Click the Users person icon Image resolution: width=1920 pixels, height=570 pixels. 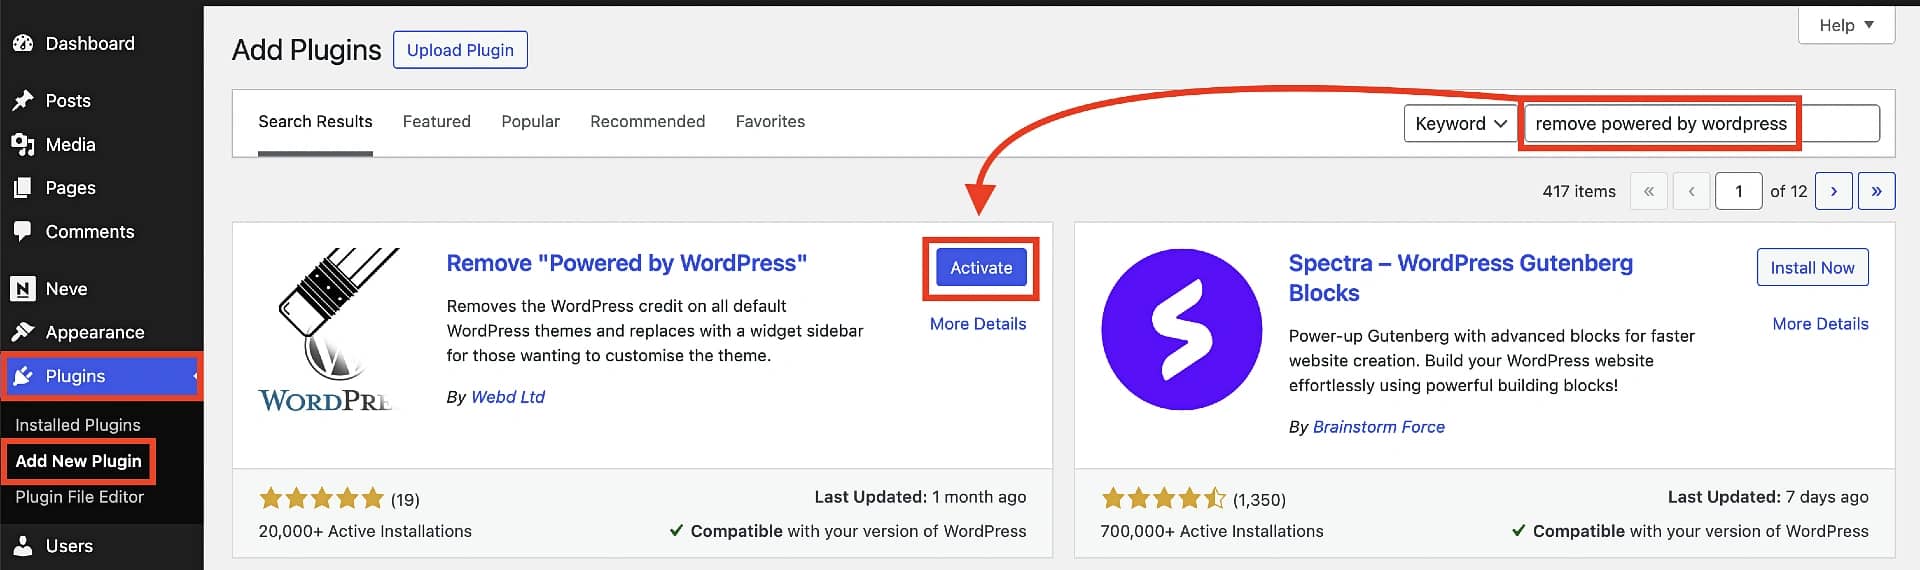pos(22,545)
